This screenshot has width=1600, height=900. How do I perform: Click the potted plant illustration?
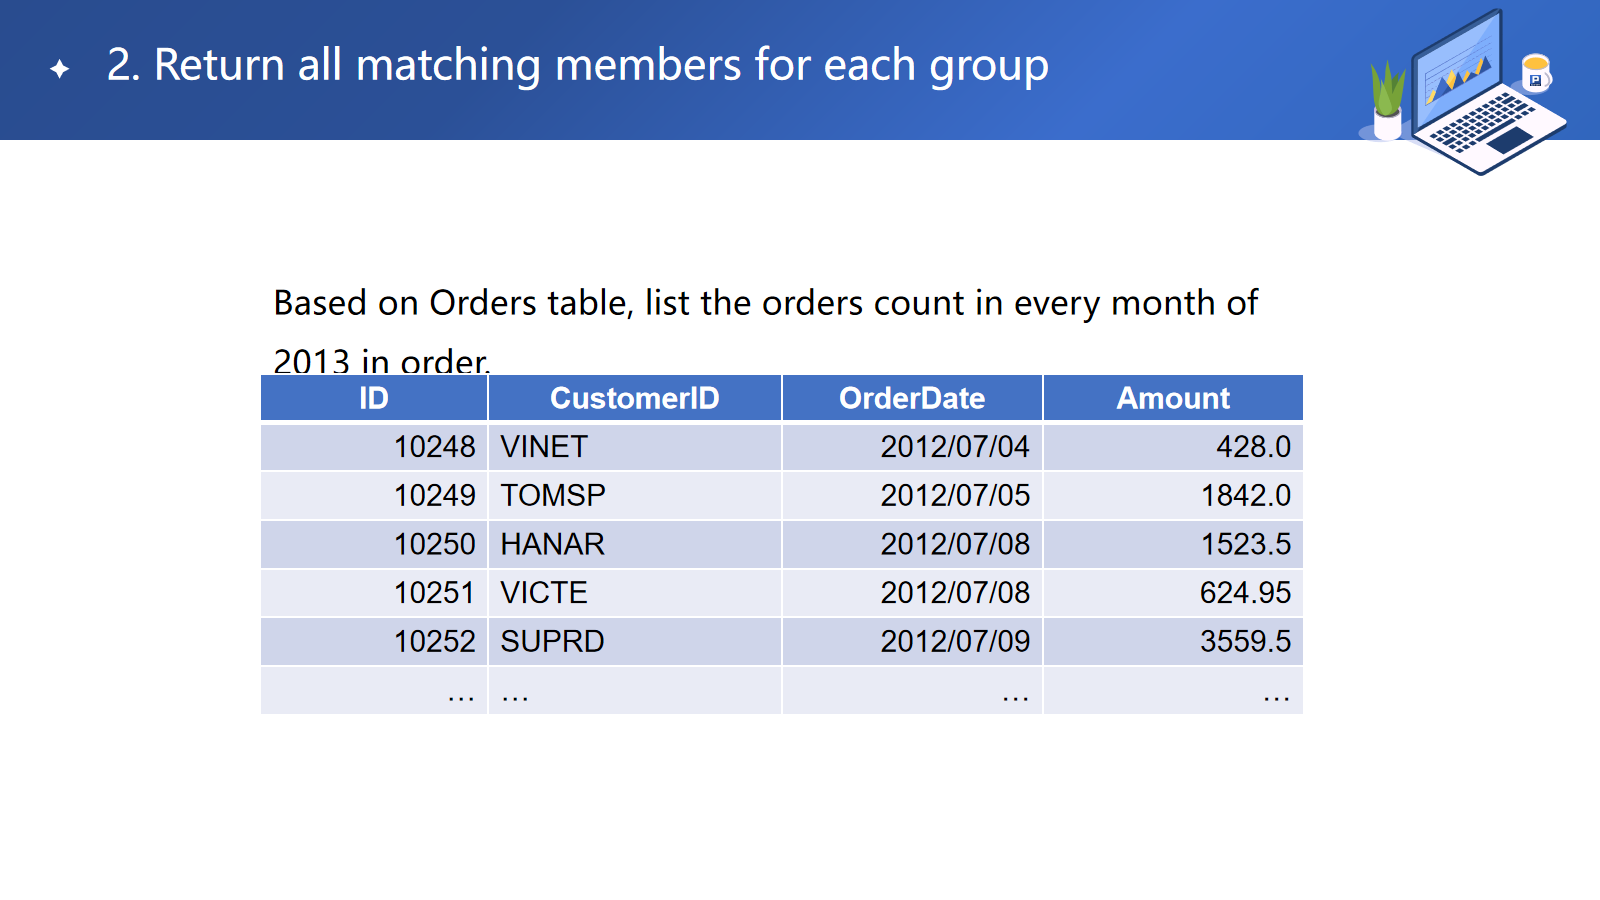click(x=1387, y=100)
